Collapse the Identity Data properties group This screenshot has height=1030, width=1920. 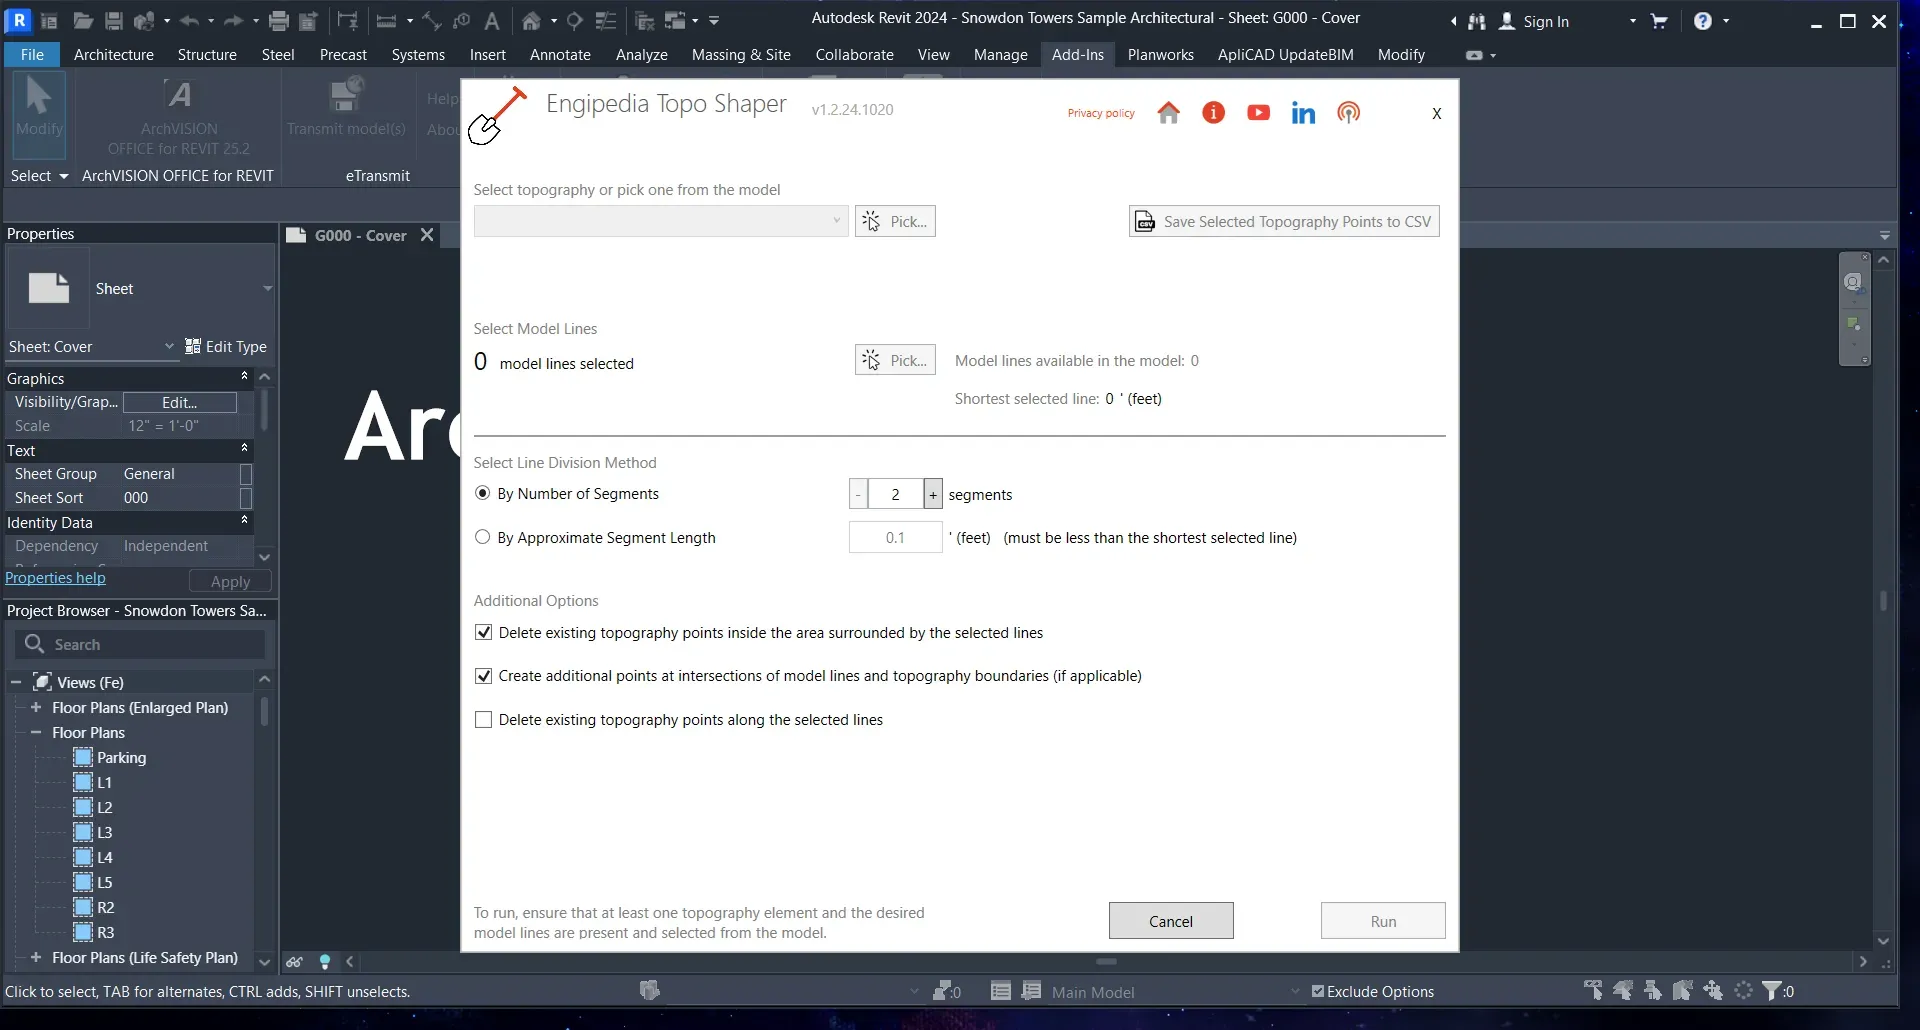tap(244, 520)
